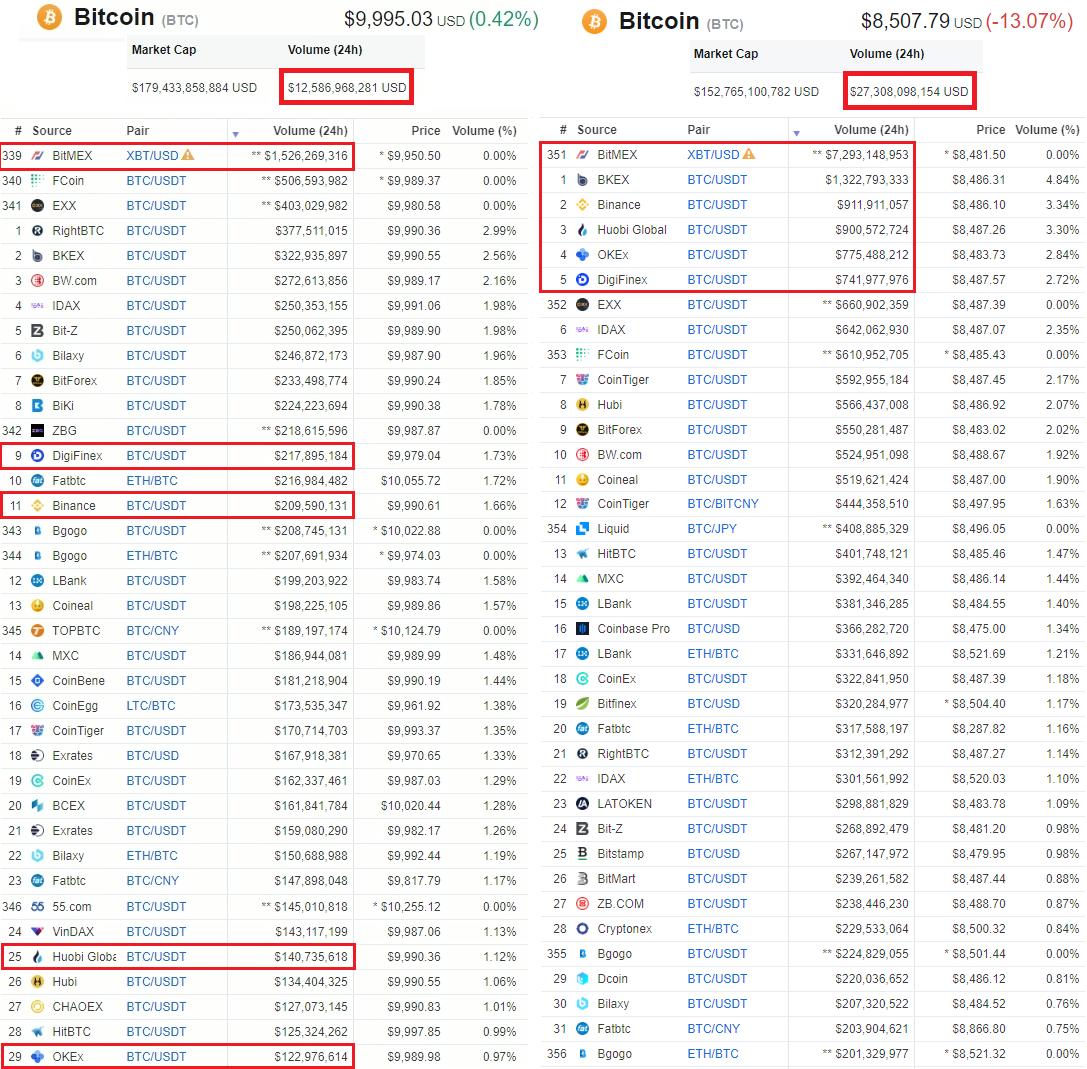
Task: Click the Bitstamp exchange icon
Action: pyautogui.click(x=582, y=853)
